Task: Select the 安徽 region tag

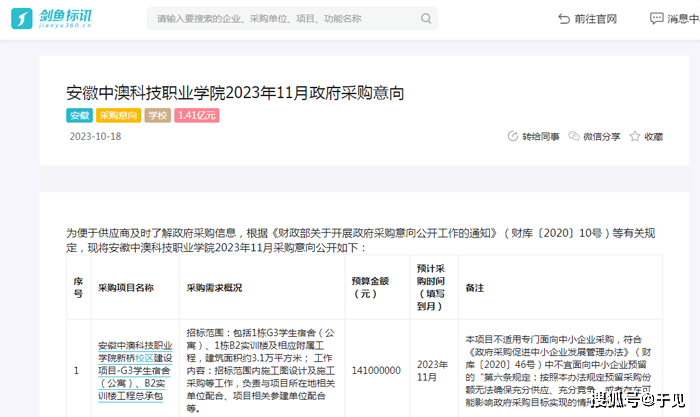Action: 79,115
